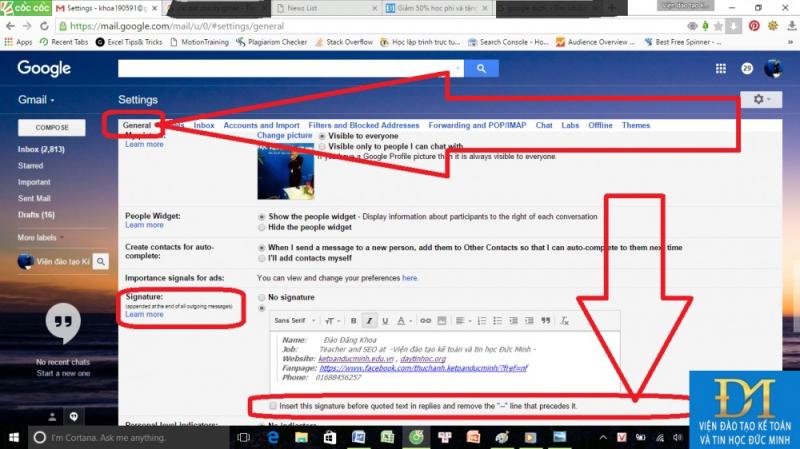Apply numbered list in signature editor
This screenshot has width=800, height=449.
(x=481, y=320)
